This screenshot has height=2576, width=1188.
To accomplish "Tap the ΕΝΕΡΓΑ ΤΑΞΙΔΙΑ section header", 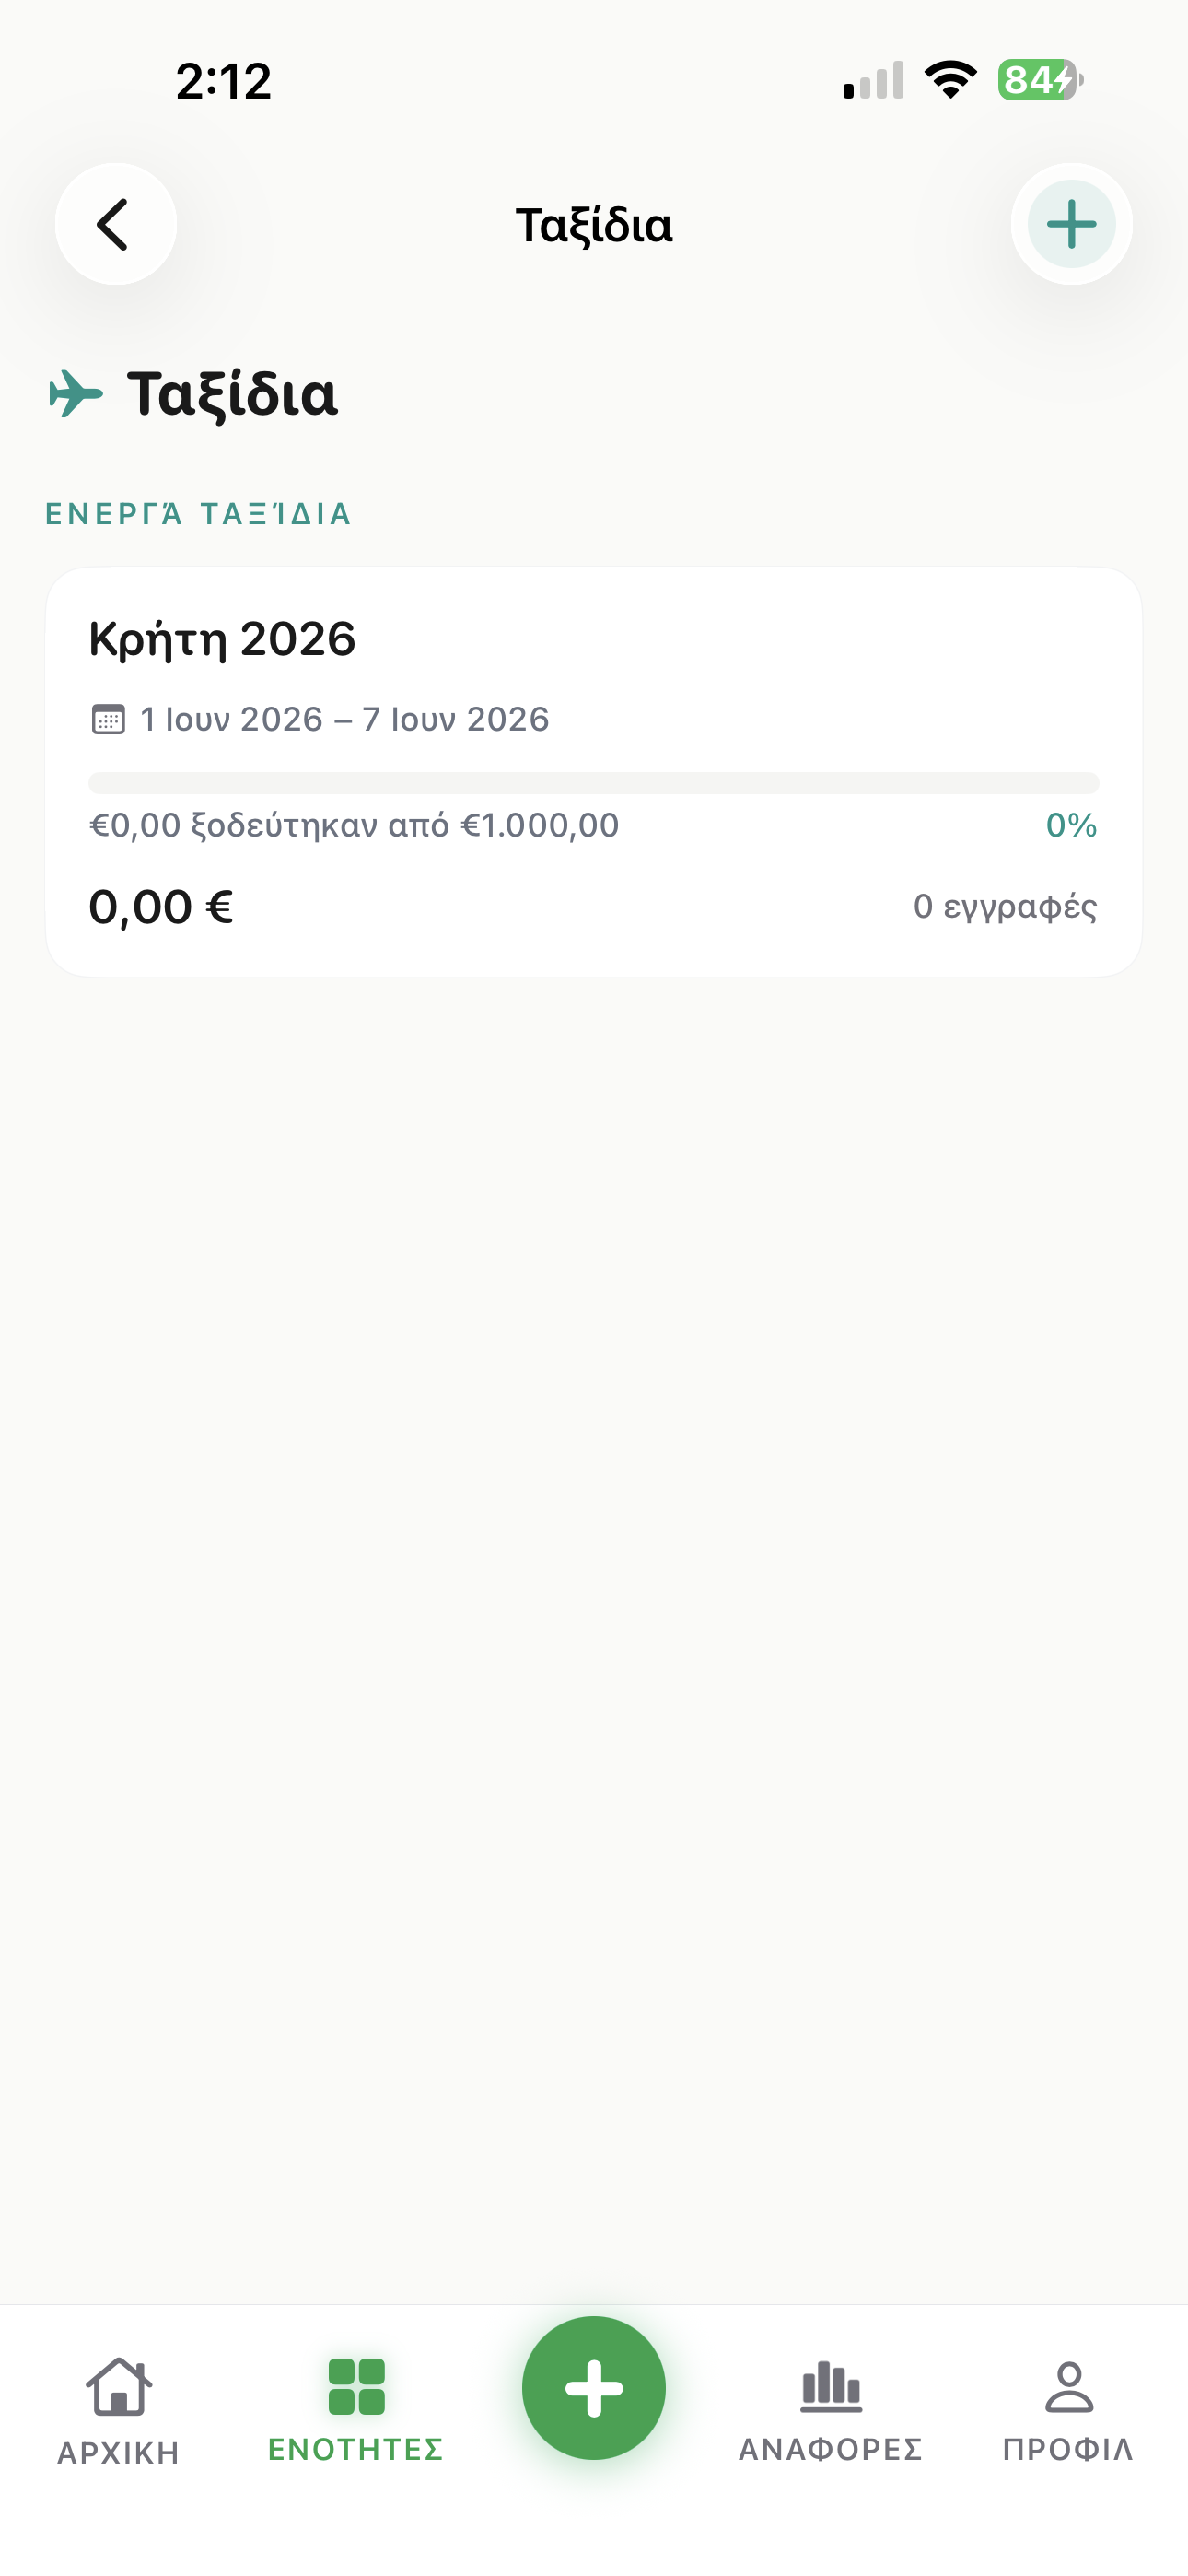I will 198,514.
